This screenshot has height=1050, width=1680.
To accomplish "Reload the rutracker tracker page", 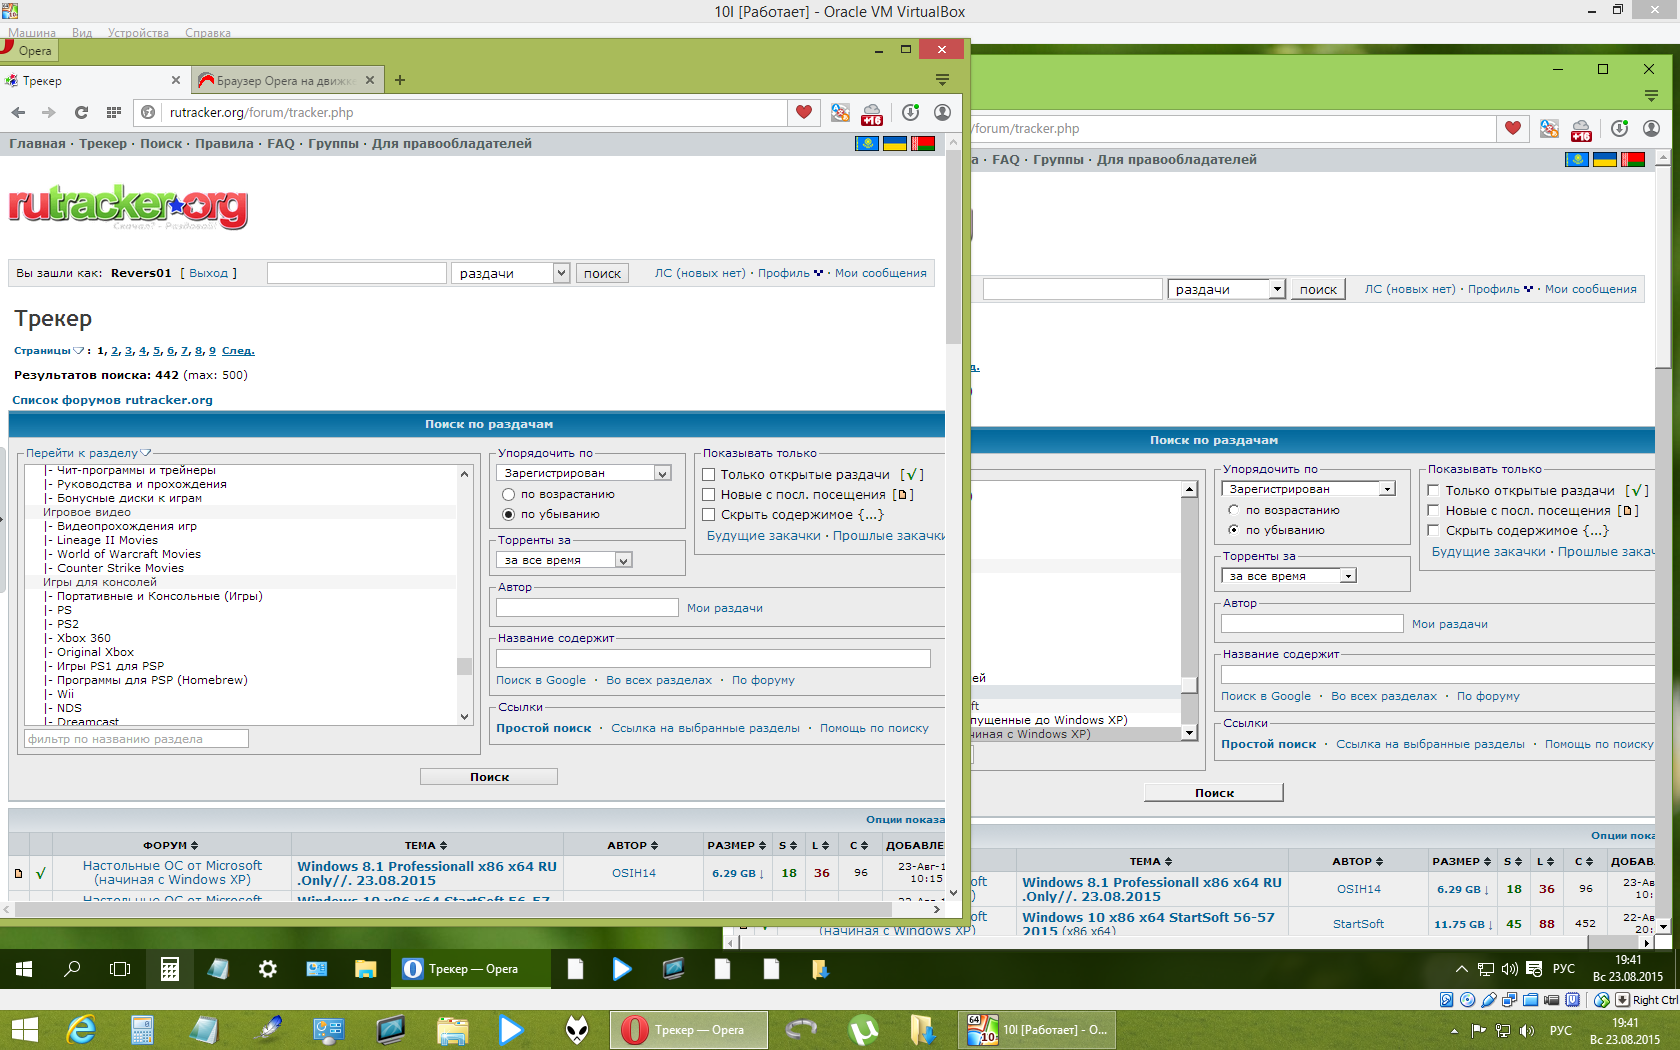I will 81,112.
